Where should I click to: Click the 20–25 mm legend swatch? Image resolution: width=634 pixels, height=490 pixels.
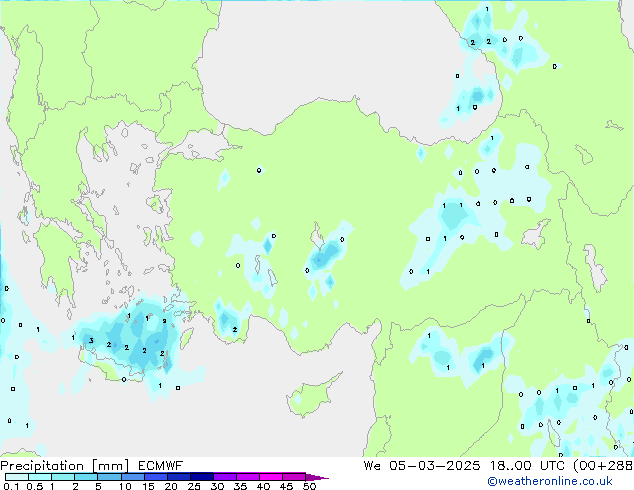point(179,477)
